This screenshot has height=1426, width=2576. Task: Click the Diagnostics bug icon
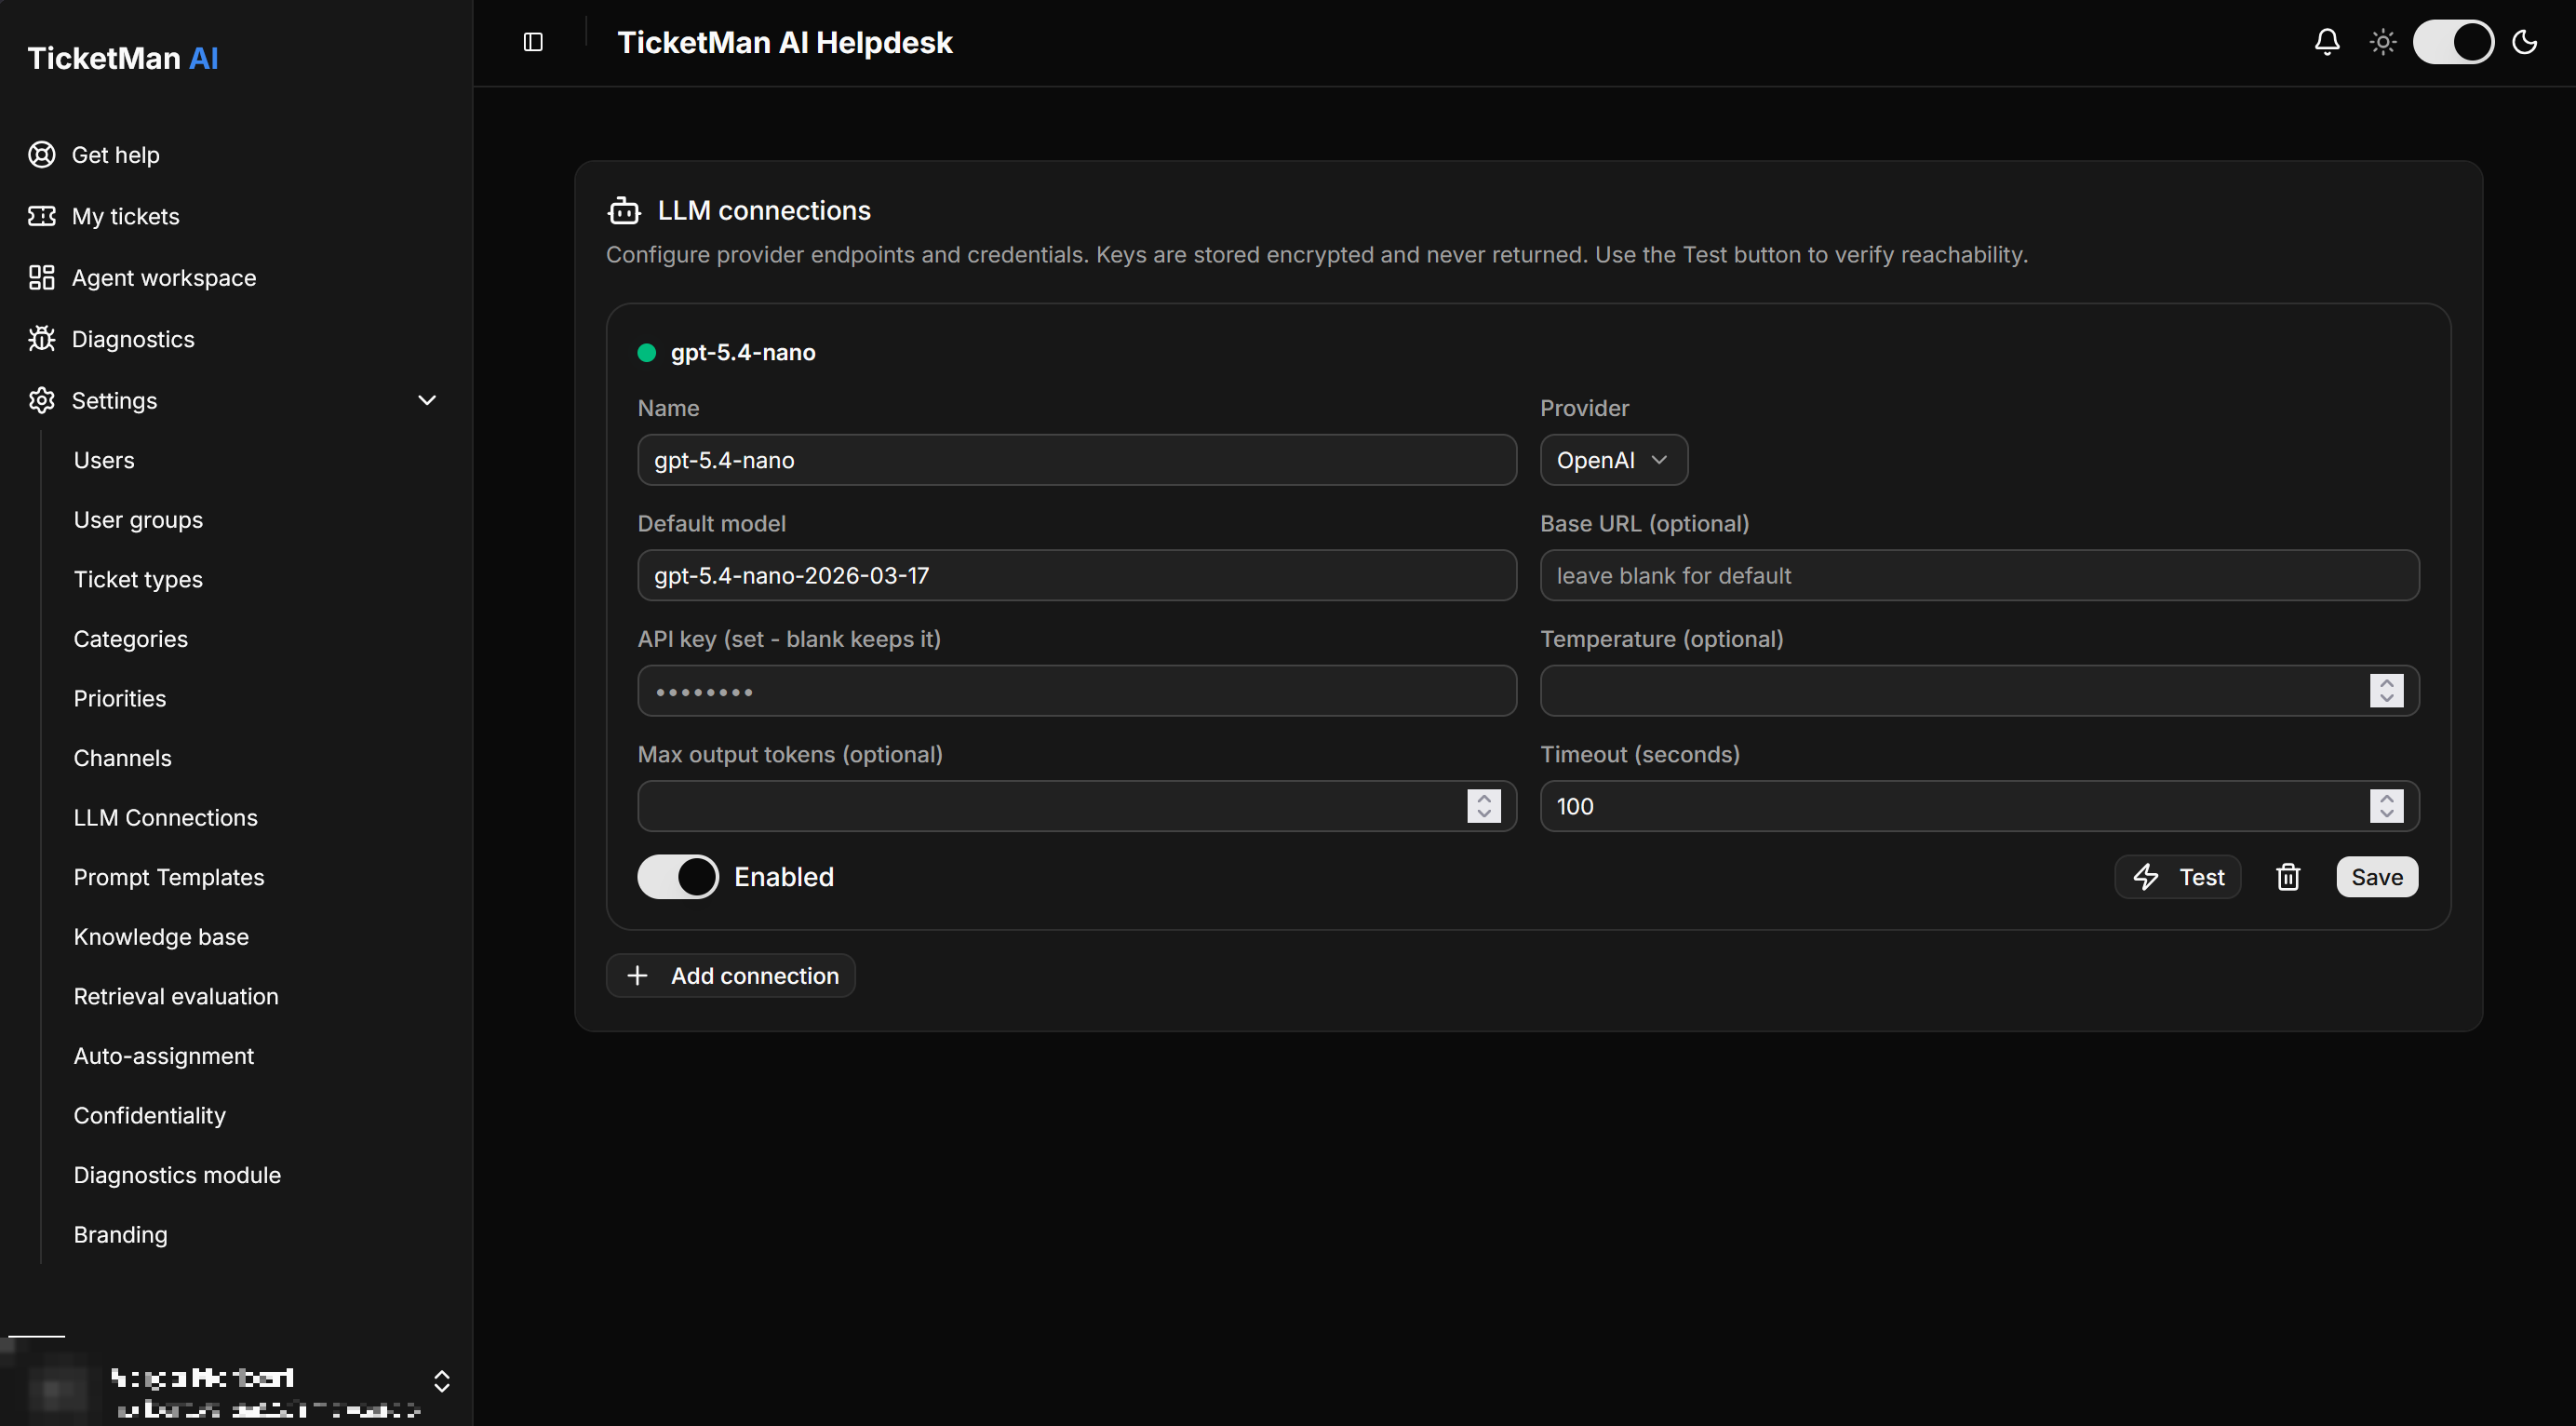click(x=42, y=339)
